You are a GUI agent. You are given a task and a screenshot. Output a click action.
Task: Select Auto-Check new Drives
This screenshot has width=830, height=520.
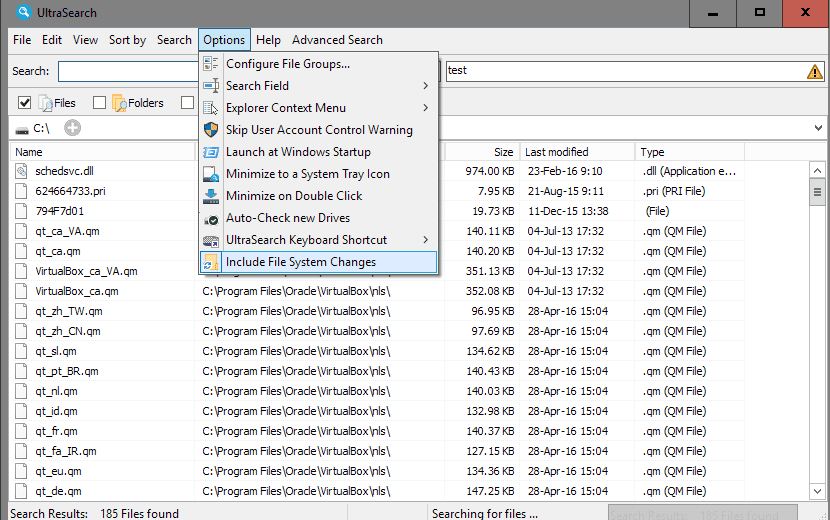pyautogui.click(x=319, y=218)
